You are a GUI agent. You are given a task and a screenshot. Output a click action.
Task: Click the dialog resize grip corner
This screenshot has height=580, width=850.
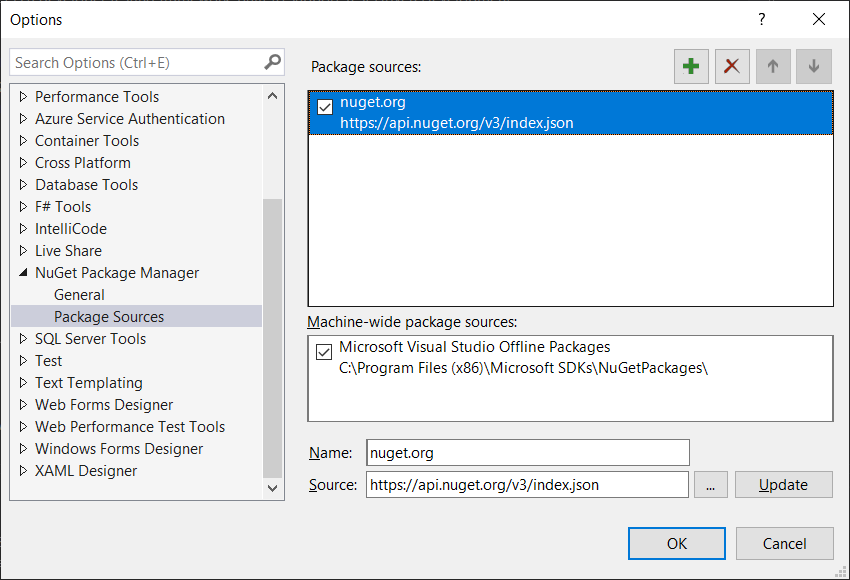[x=841, y=571]
